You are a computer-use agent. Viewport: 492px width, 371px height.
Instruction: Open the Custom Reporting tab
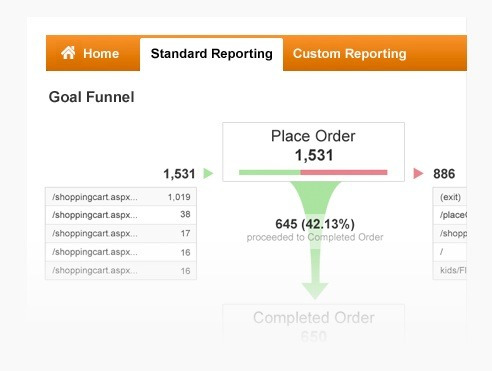[349, 54]
